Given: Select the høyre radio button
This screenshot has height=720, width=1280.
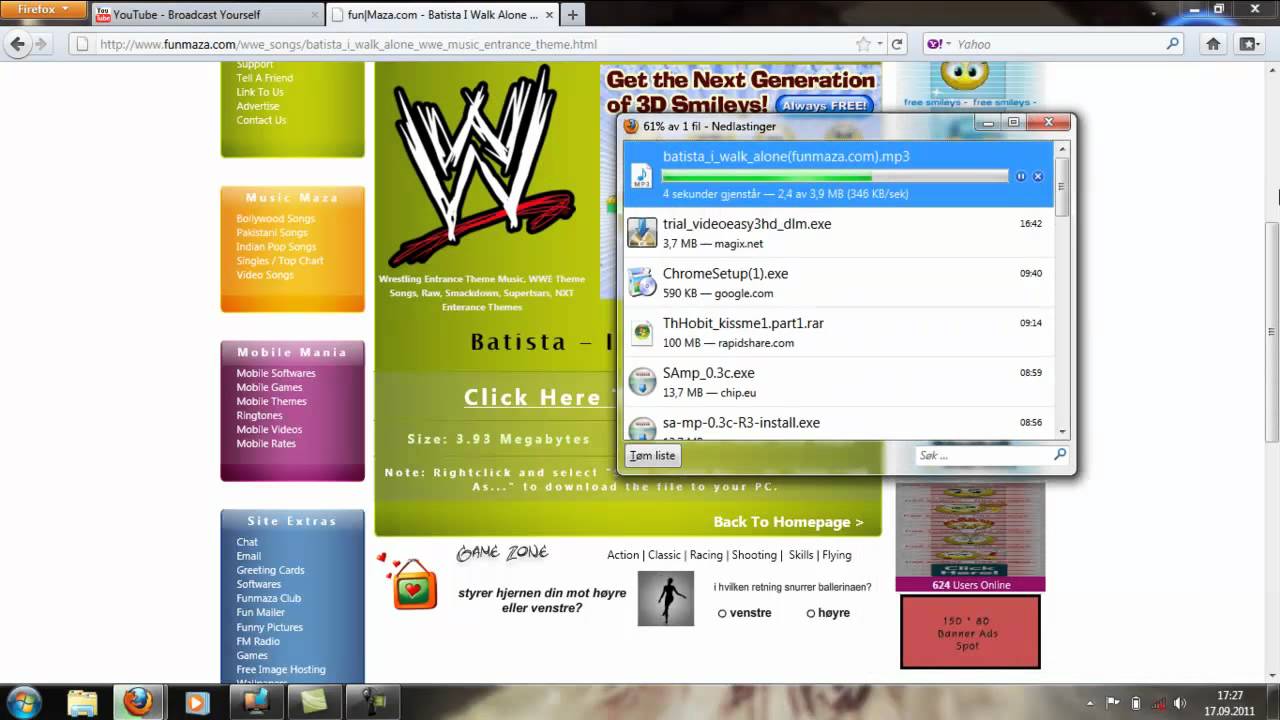Looking at the screenshot, I should pyautogui.click(x=810, y=613).
